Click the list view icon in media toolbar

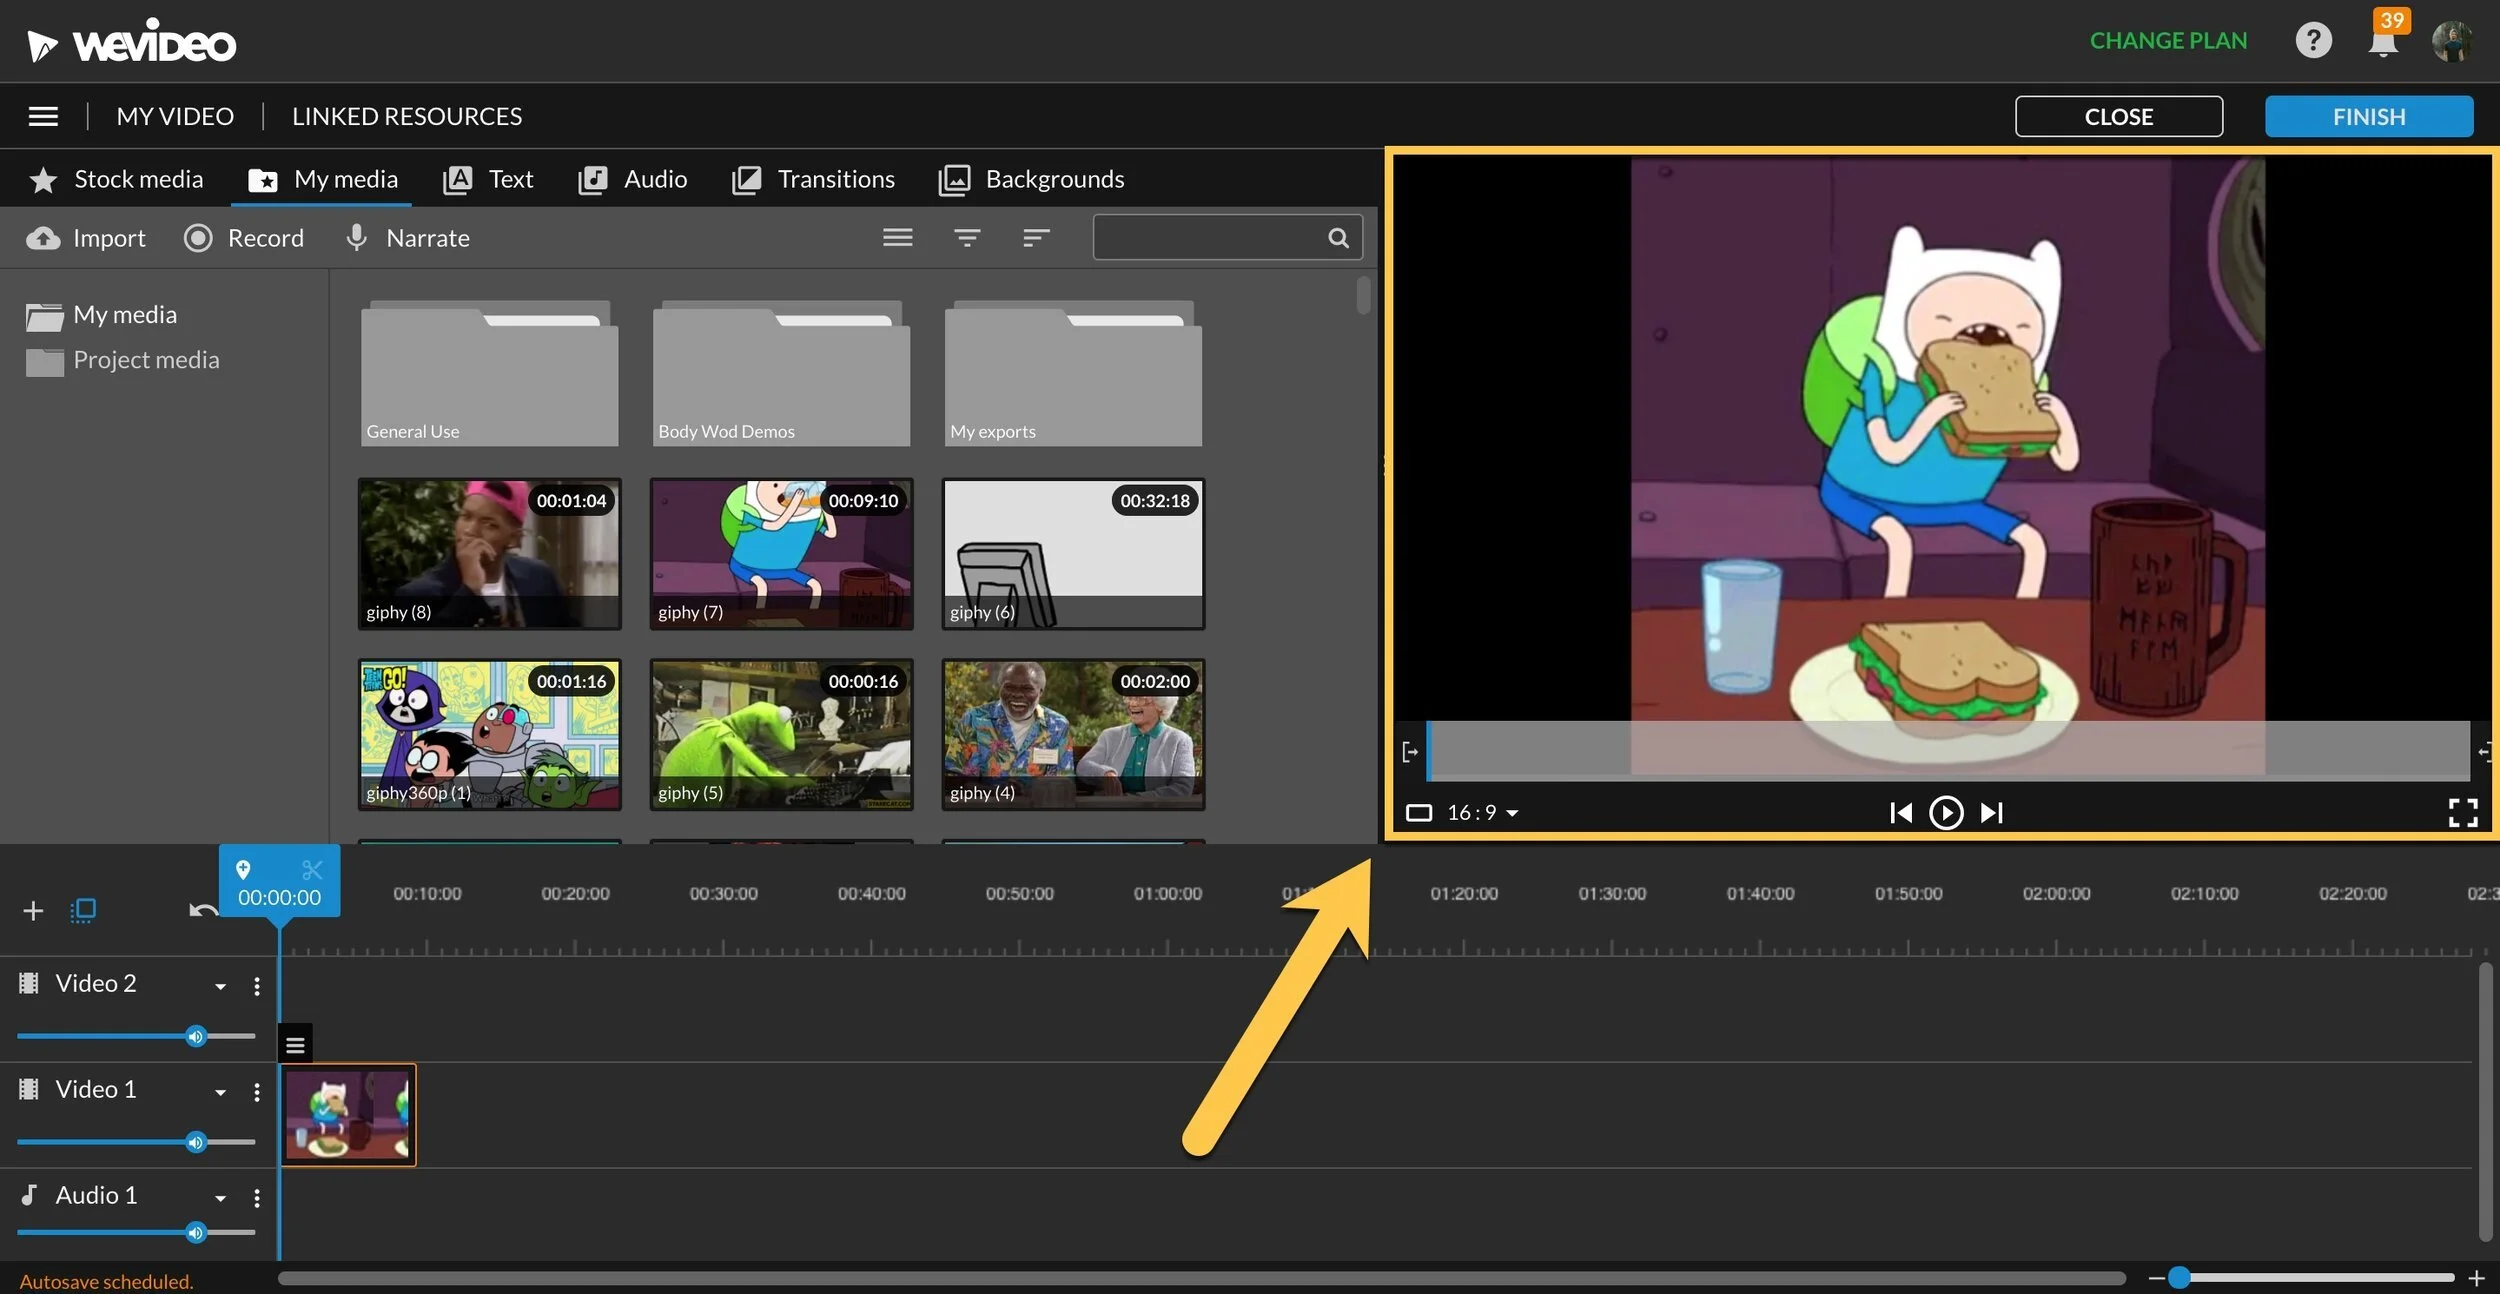pyautogui.click(x=897, y=237)
